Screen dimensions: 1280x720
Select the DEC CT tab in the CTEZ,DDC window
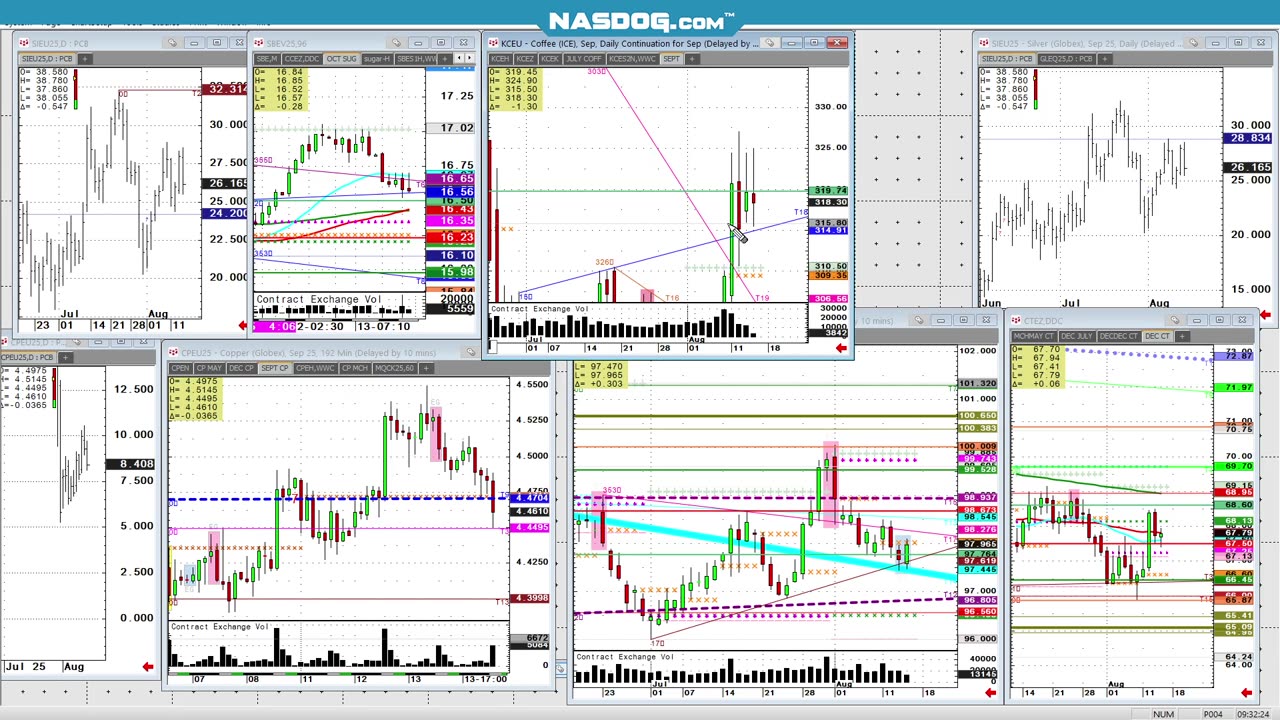[x=1157, y=336]
